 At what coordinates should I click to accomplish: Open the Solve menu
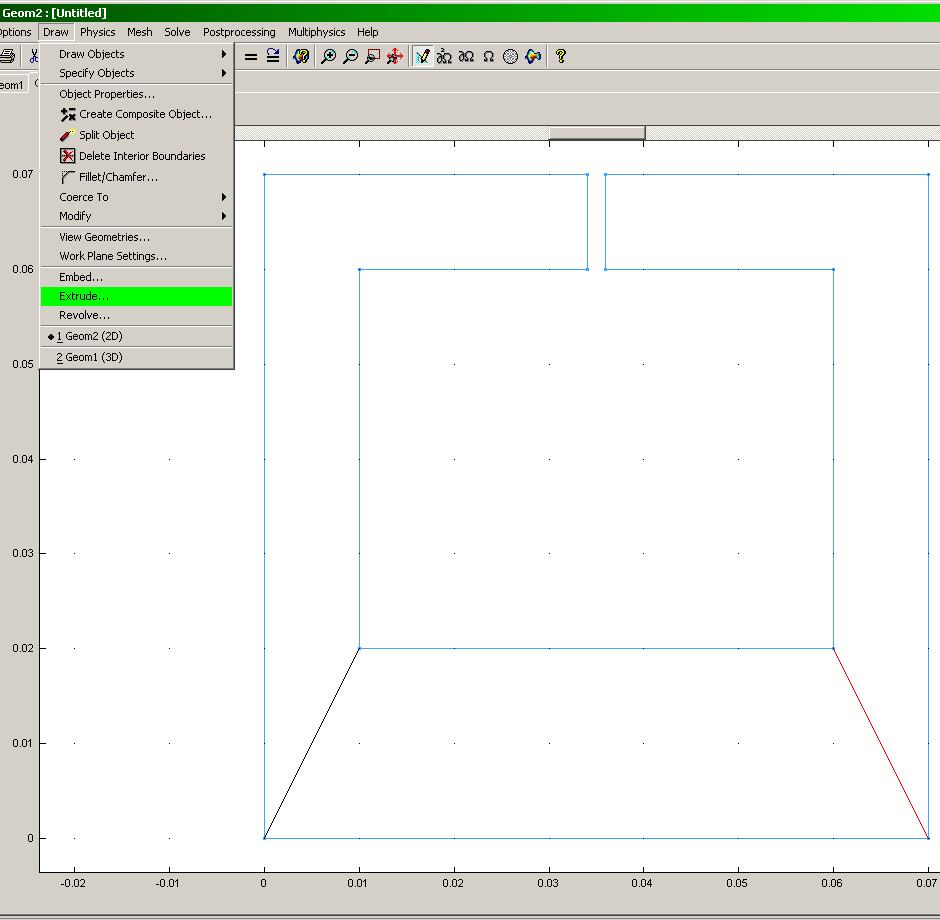tap(177, 32)
